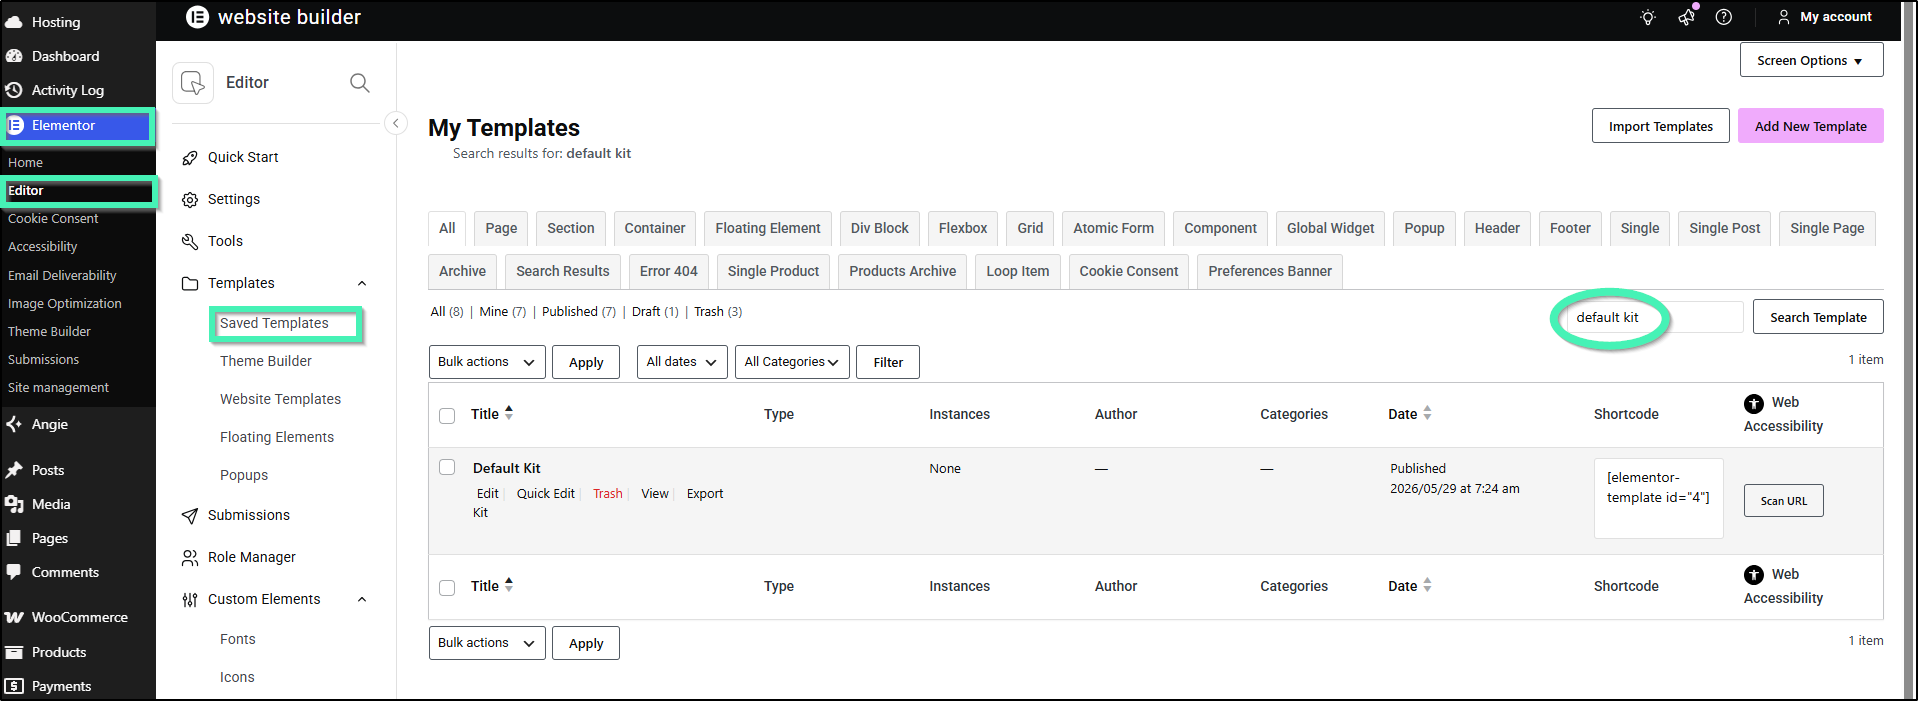Click into the template search field
1918x701 pixels.
pyautogui.click(x=1654, y=317)
